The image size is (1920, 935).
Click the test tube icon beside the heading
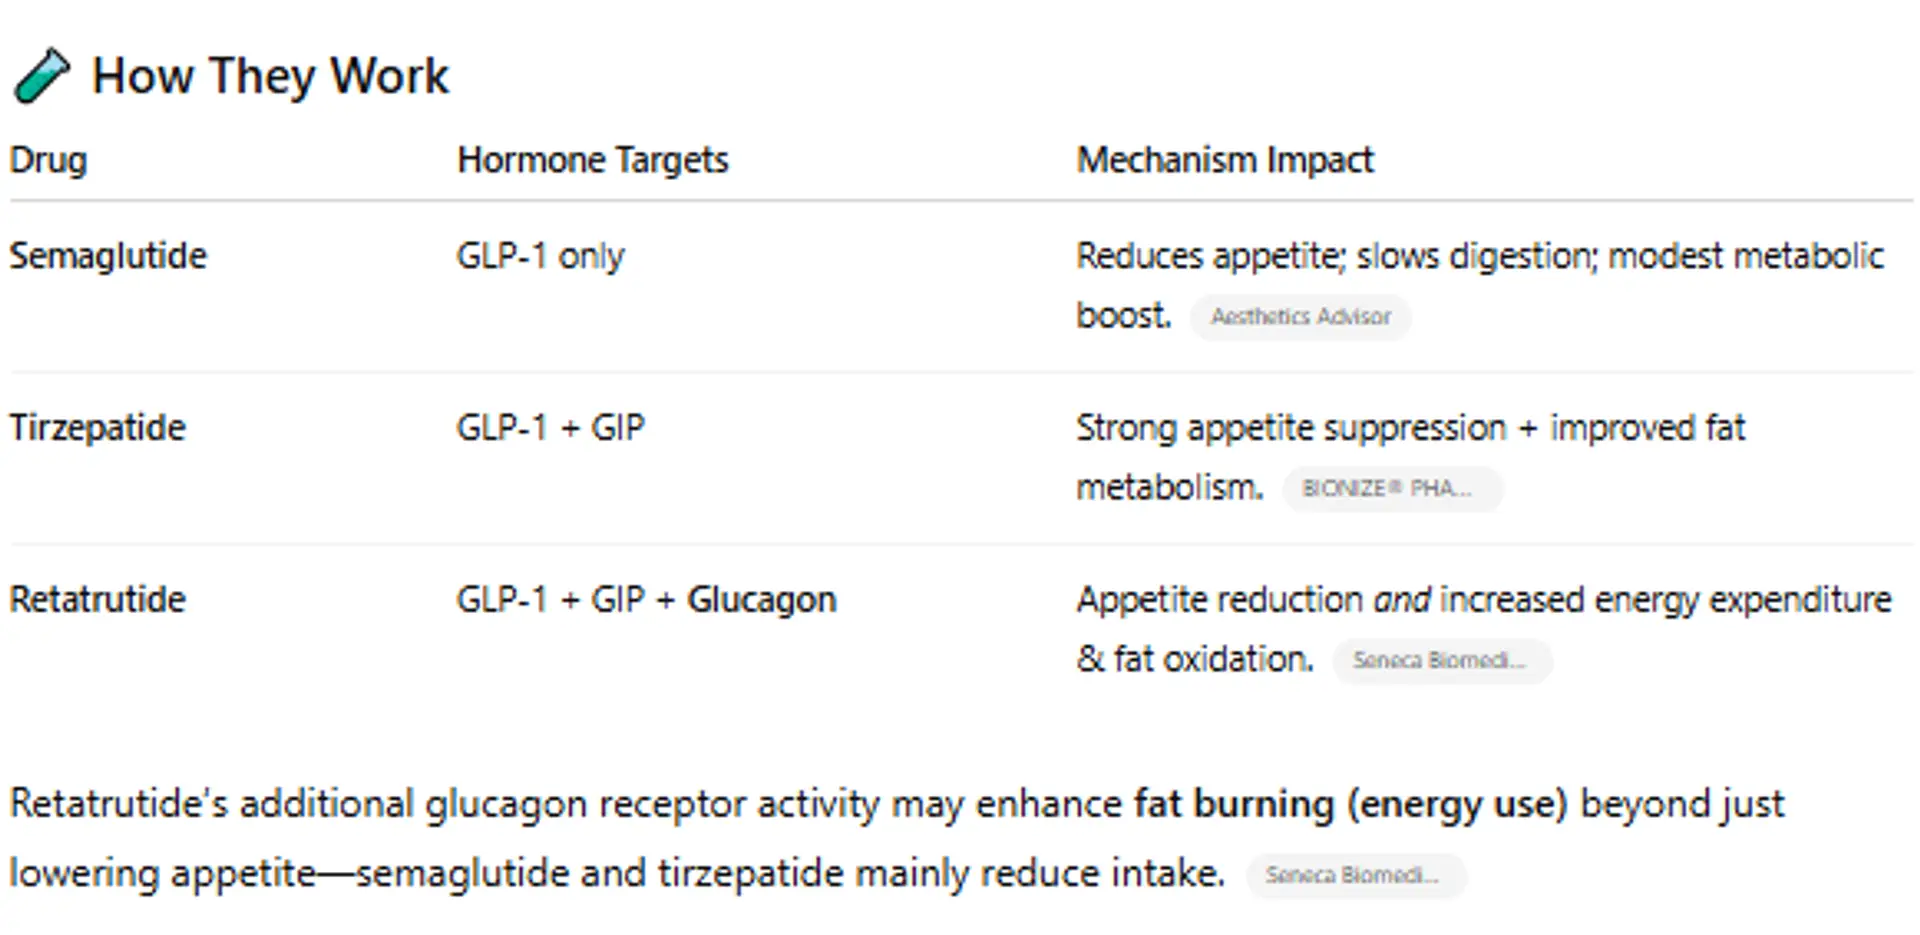point(41,76)
